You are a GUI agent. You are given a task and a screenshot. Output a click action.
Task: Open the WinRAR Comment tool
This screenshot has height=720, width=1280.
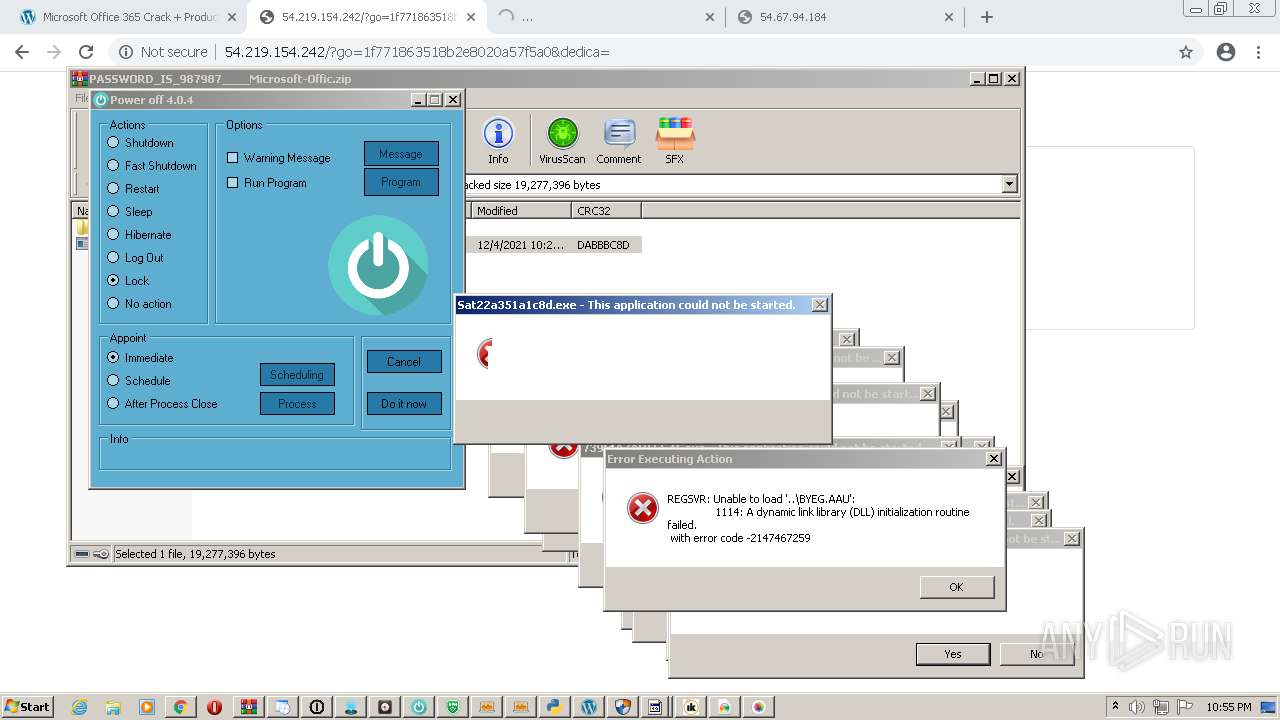point(619,141)
